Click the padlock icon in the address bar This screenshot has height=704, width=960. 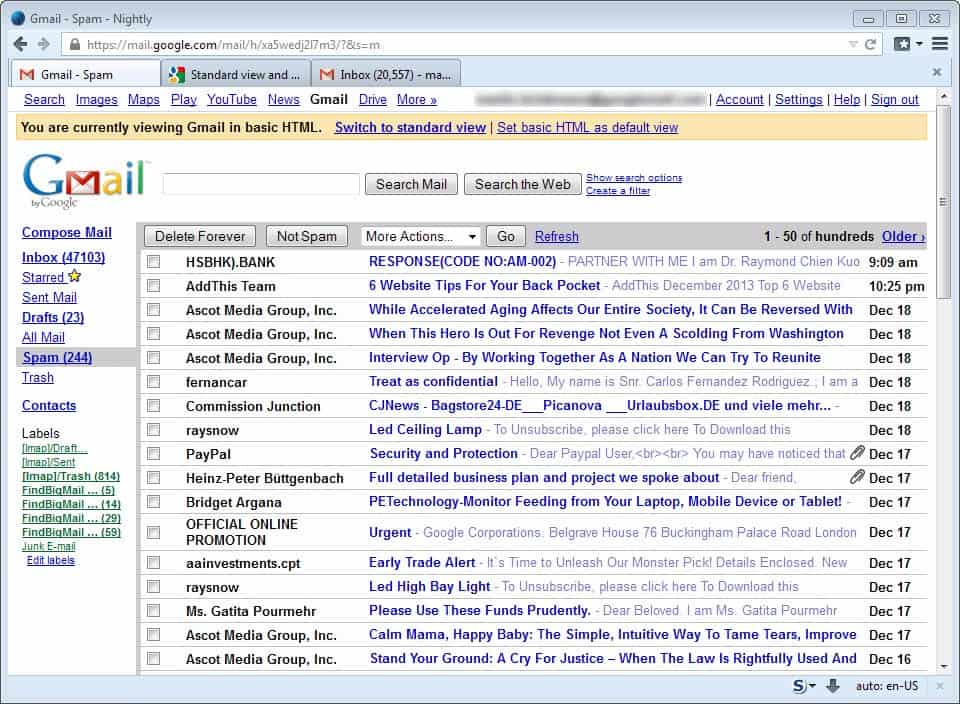(x=75, y=45)
